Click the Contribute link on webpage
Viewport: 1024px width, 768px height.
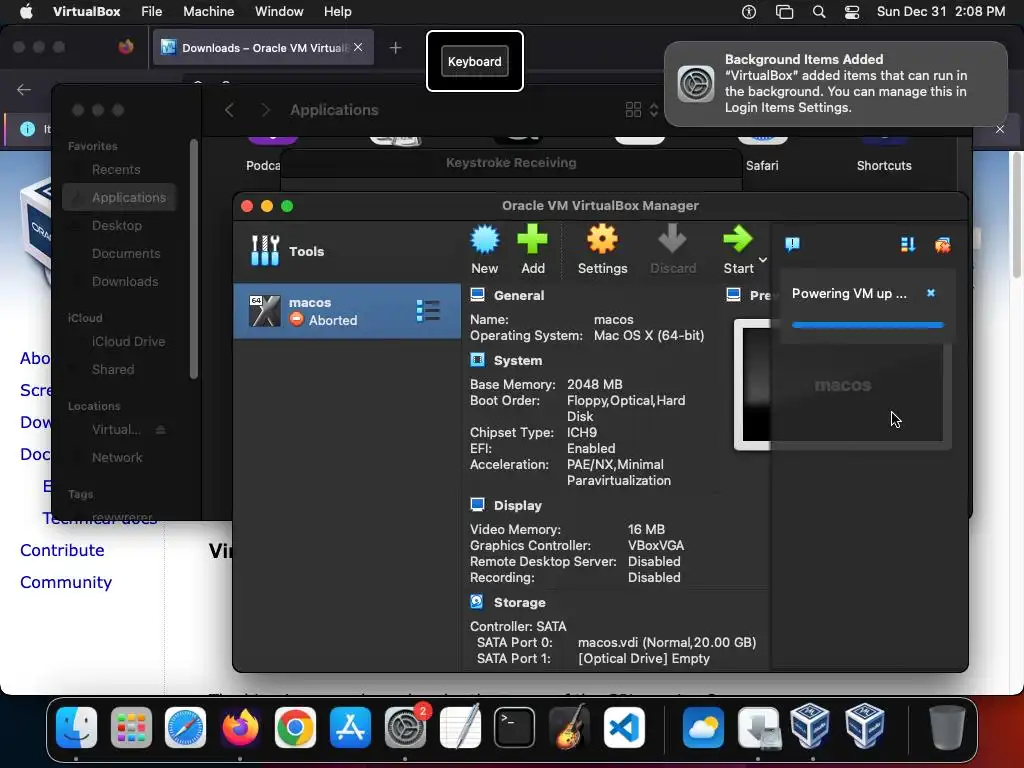[x=62, y=550]
